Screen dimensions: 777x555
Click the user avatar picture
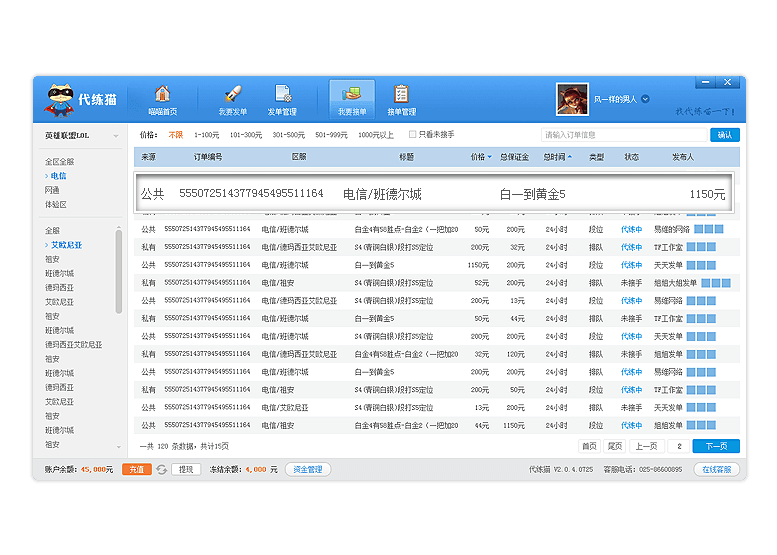pos(571,99)
